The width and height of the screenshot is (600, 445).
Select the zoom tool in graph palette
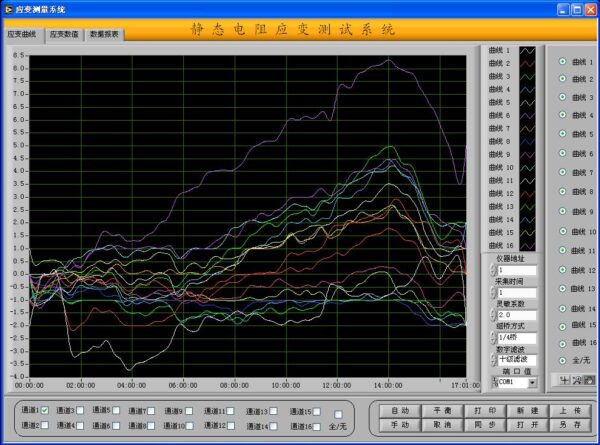click(x=577, y=381)
